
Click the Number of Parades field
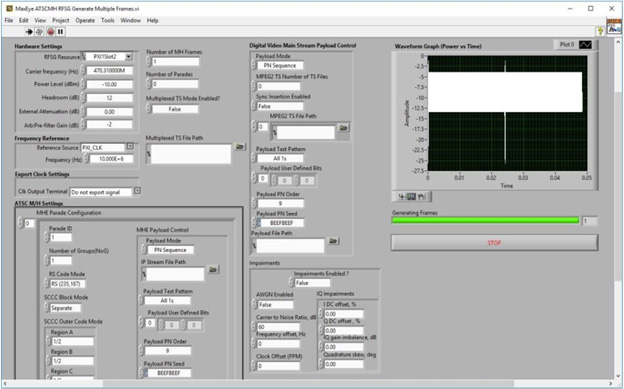tap(175, 84)
